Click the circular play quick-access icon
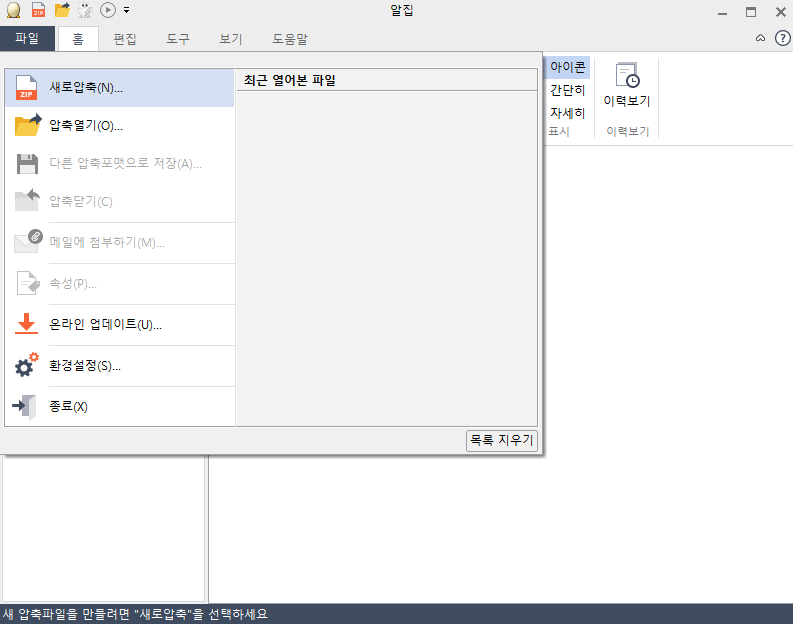Screen dimensions: 793x624 (x=108, y=10)
